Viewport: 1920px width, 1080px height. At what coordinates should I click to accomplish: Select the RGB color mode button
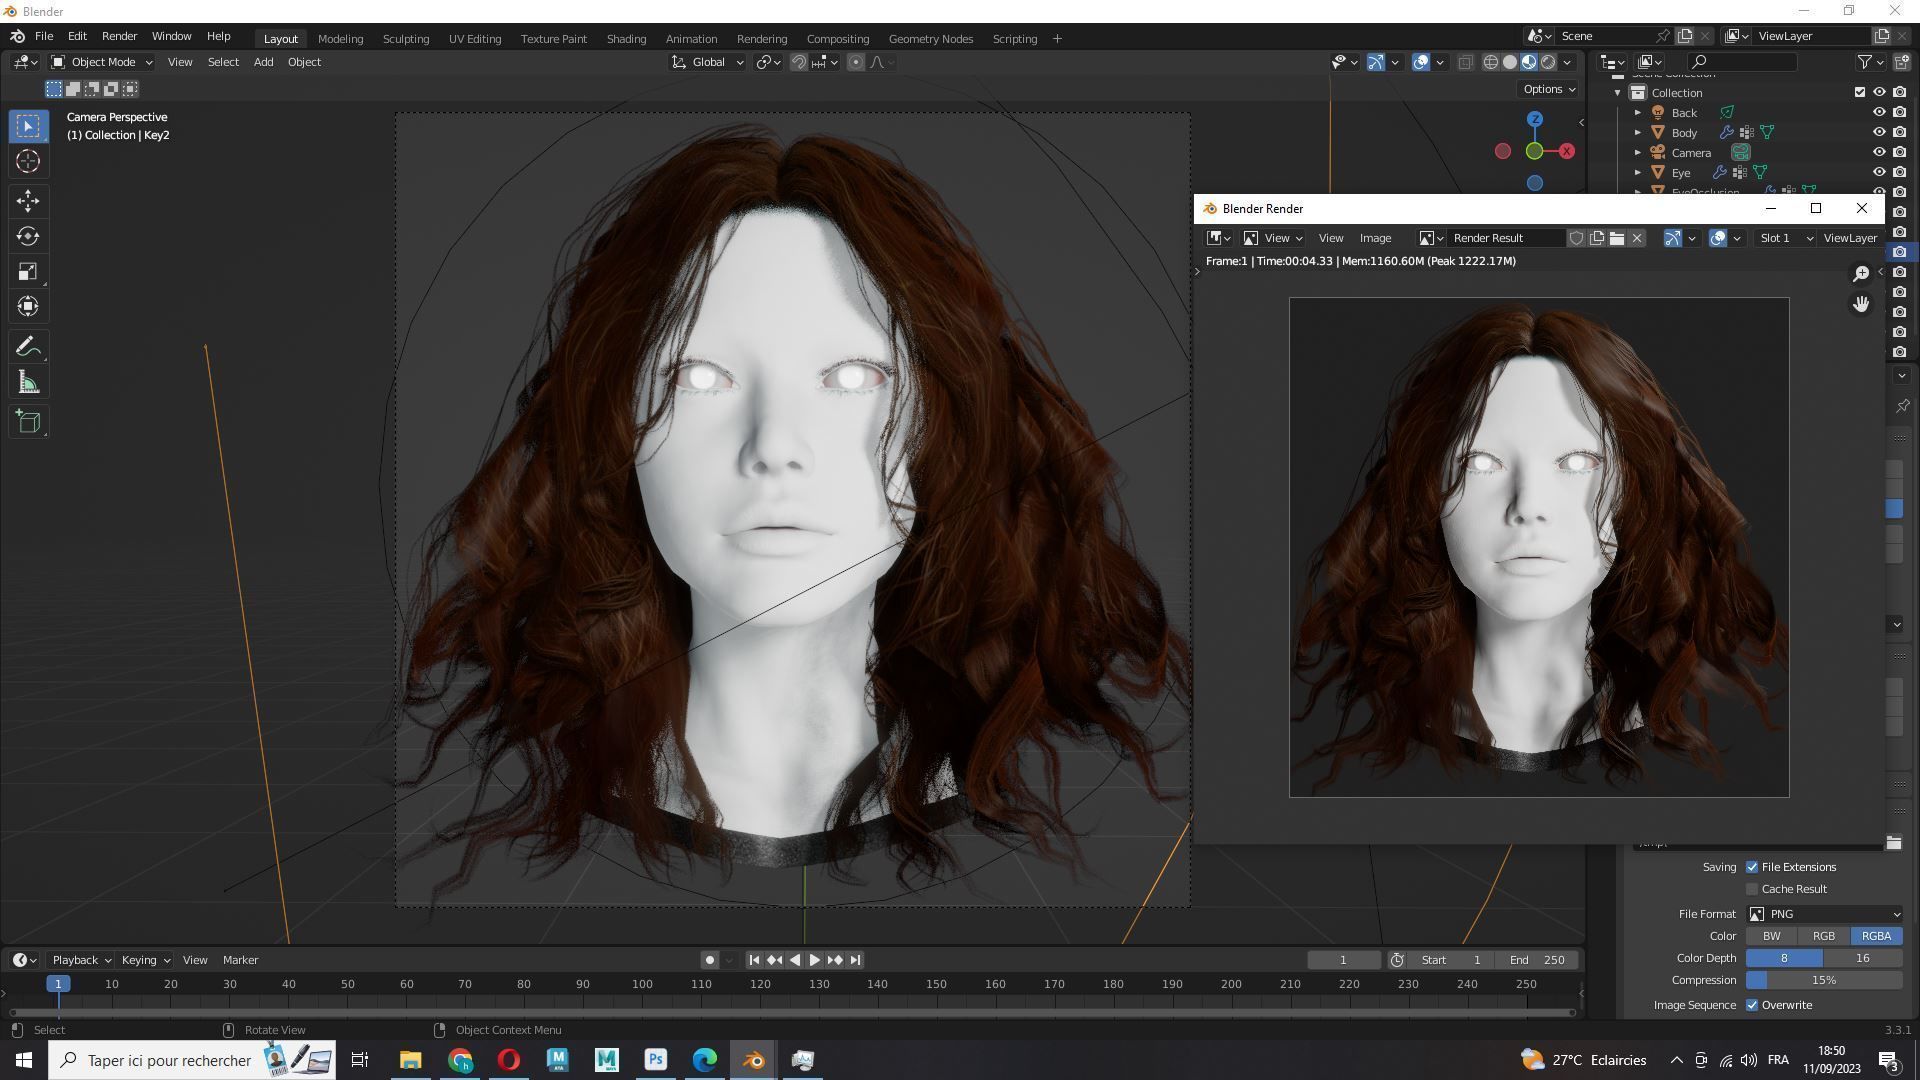pos(1824,936)
